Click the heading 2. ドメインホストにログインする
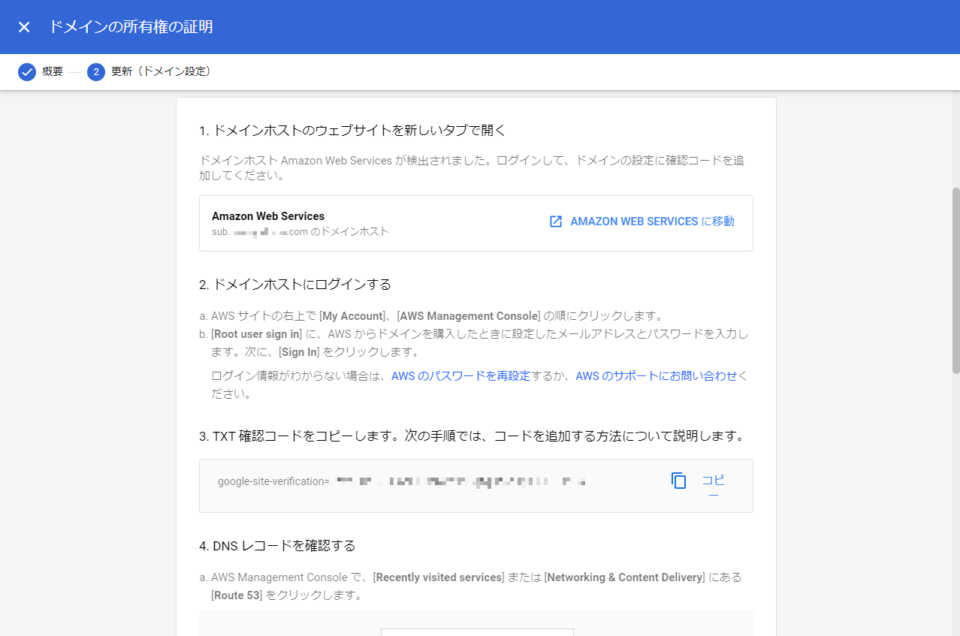Viewport: 960px width, 636px height. click(x=294, y=282)
